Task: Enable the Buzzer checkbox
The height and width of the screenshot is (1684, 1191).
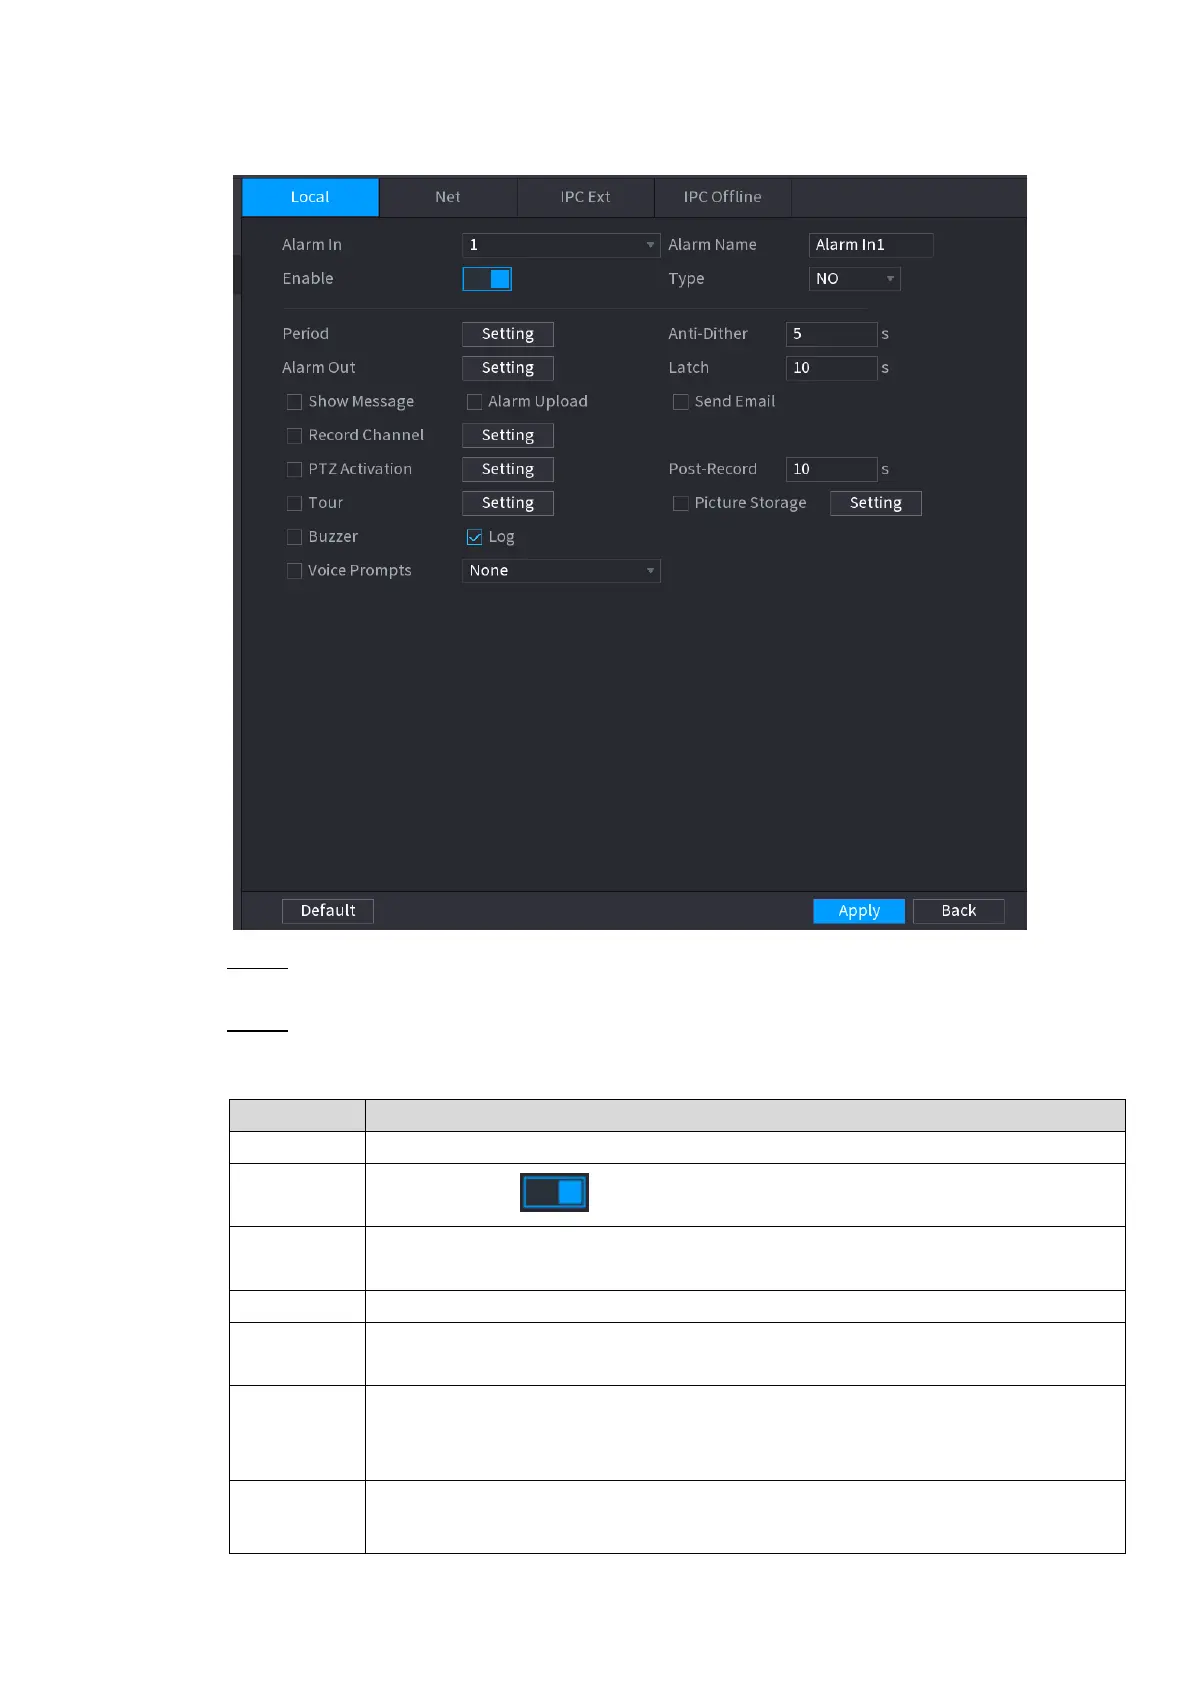Action: (x=294, y=537)
